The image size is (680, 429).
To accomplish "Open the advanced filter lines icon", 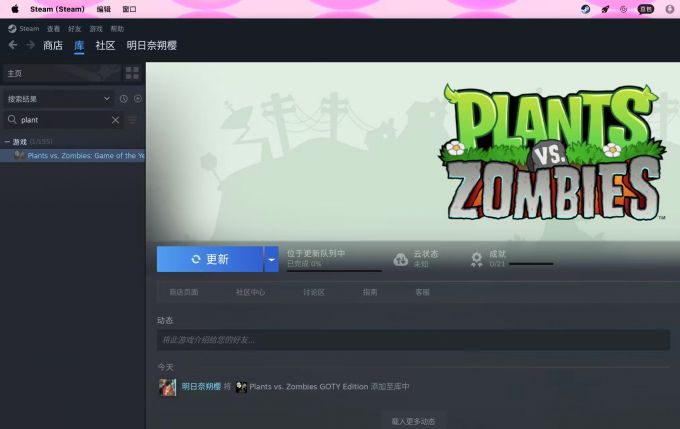I will 132,120.
